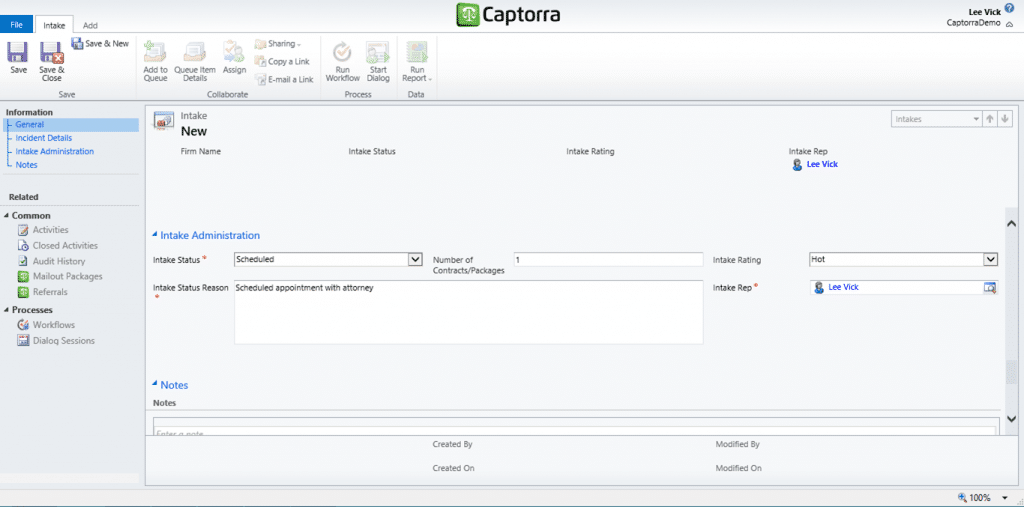The image size is (1024, 507).
Task: Click the Intake Rep lookup icon
Action: point(990,287)
